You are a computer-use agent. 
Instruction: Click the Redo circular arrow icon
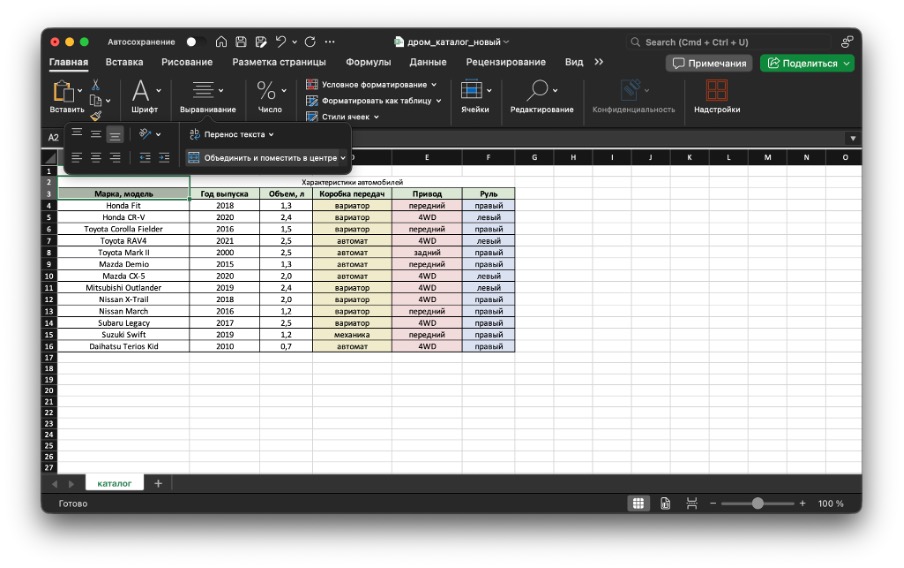point(310,42)
